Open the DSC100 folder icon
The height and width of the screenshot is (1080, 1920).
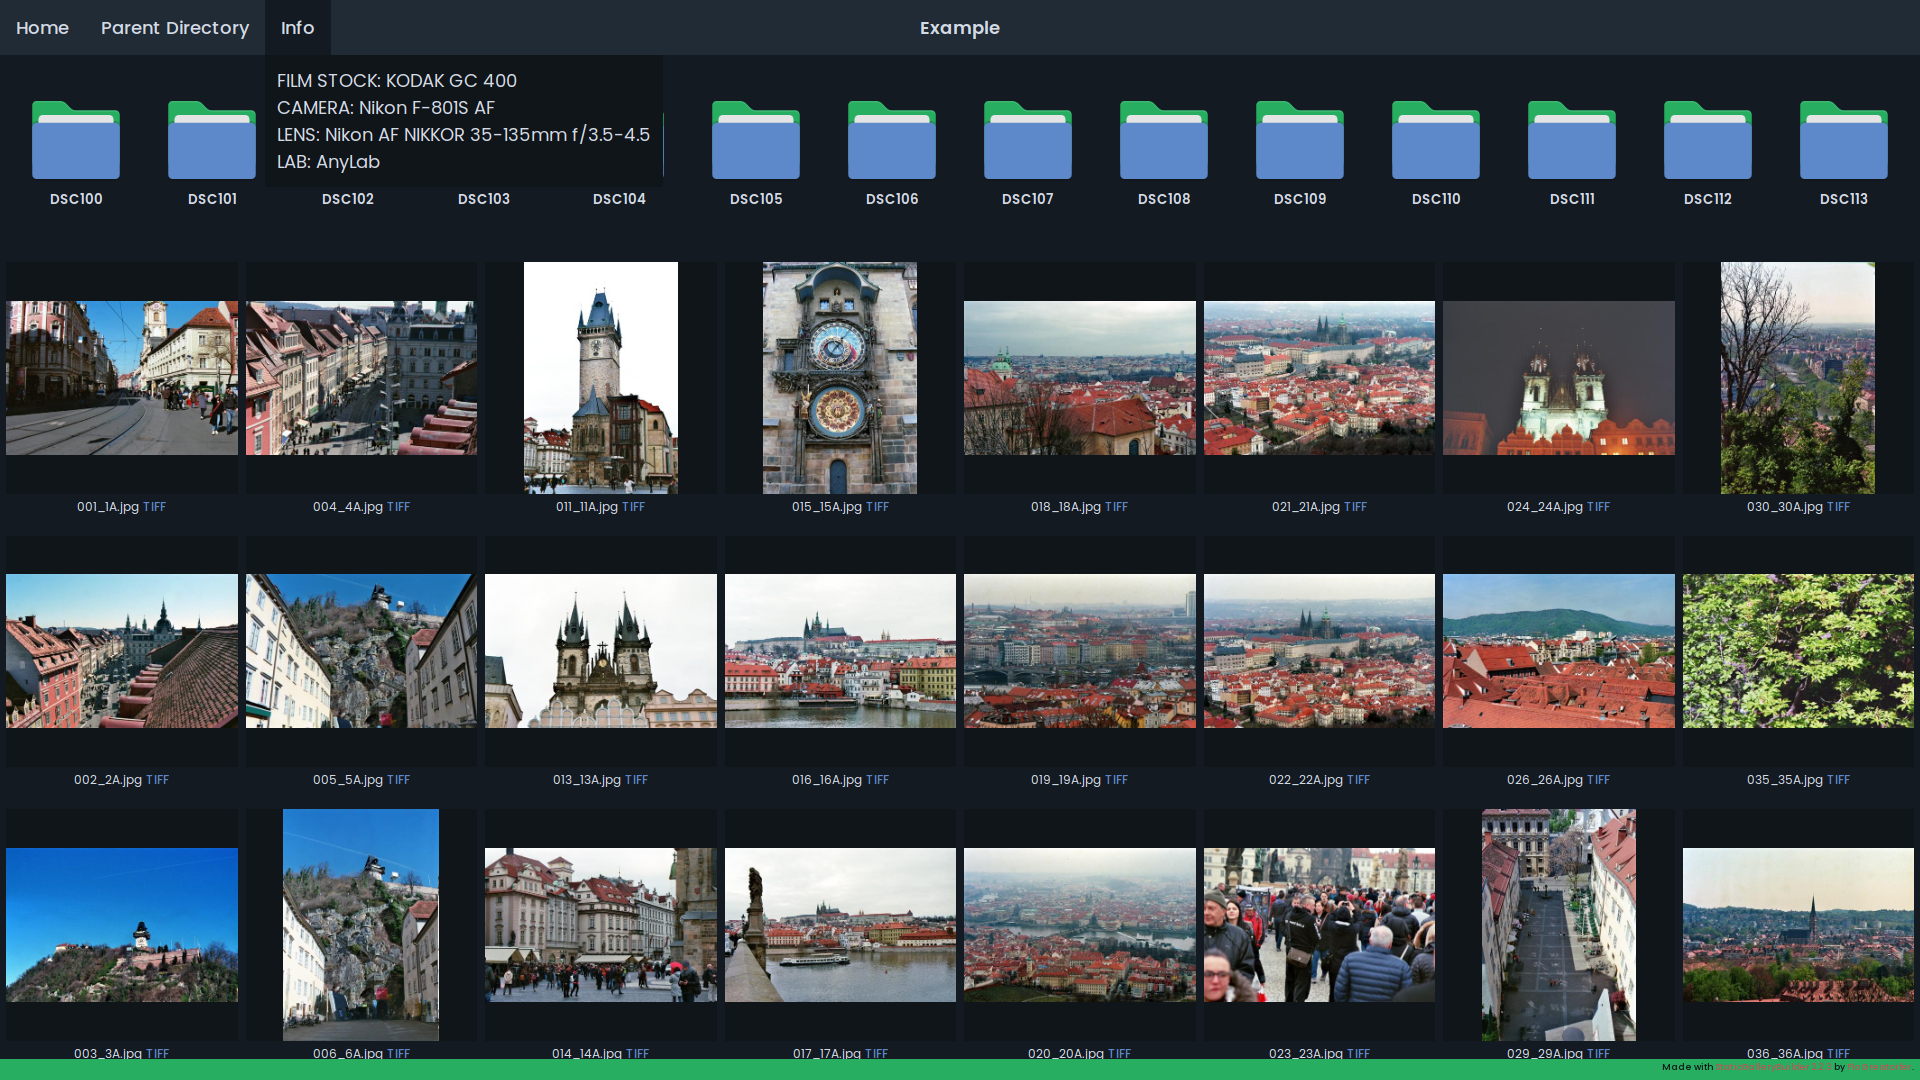(76, 140)
